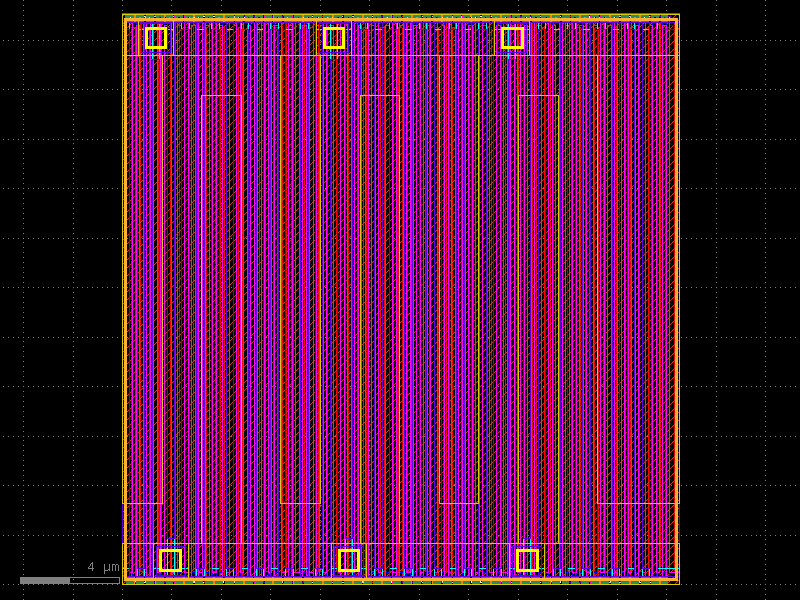Select the top-right yellow via marker
Image resolution: width=800 pixels, height=600 pixels.
tap(513, 37)
